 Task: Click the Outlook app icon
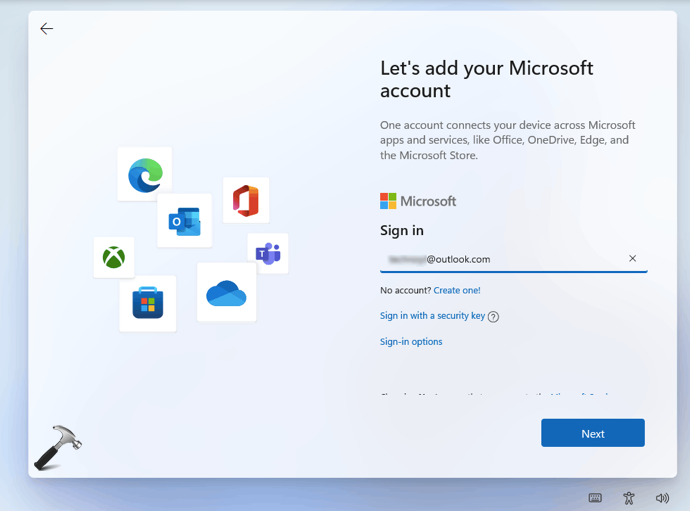coord(184,221)
